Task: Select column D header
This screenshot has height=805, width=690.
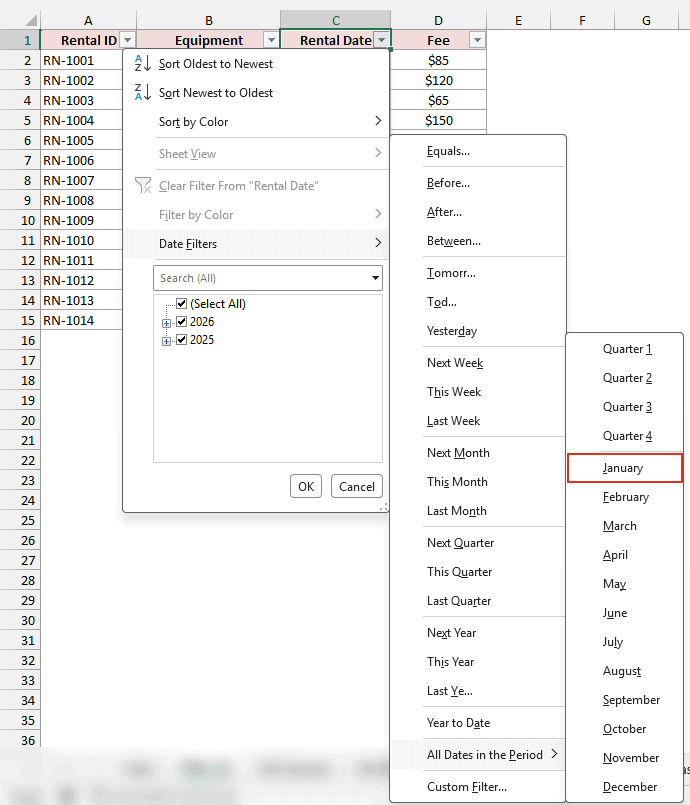Action: [438, 21]
